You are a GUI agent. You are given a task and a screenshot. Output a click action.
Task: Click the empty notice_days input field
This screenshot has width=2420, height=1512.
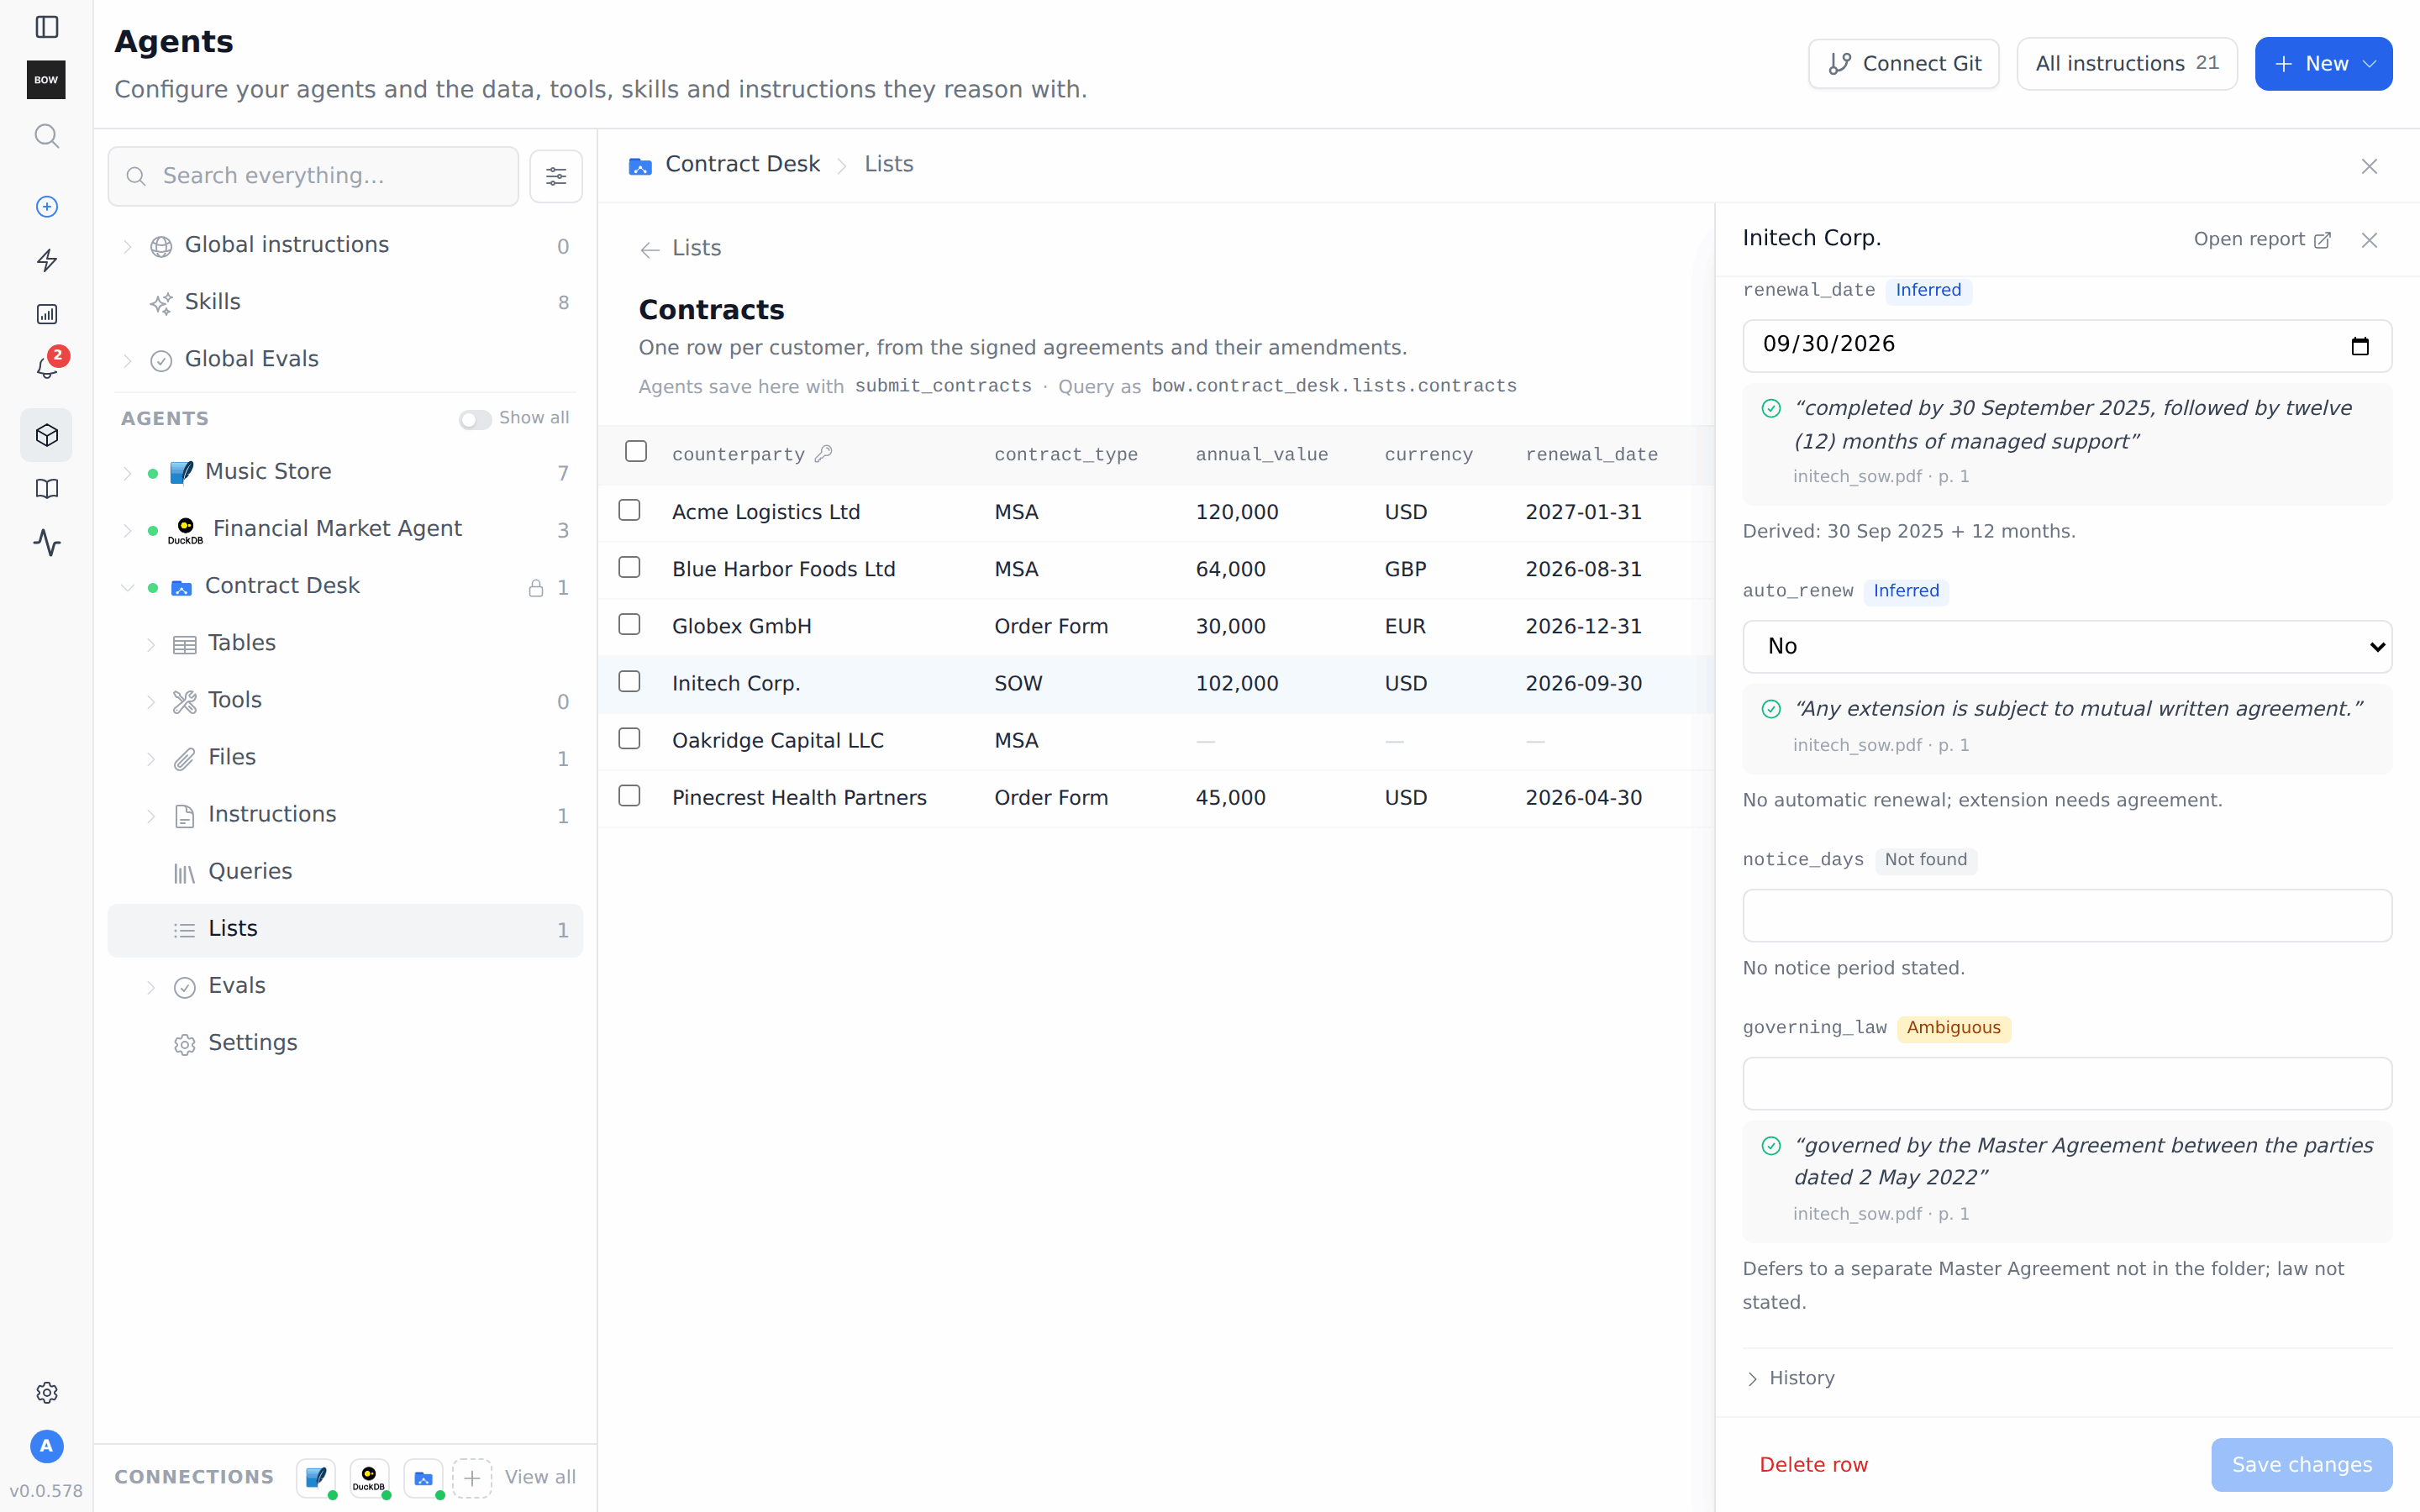point(2067,915)
